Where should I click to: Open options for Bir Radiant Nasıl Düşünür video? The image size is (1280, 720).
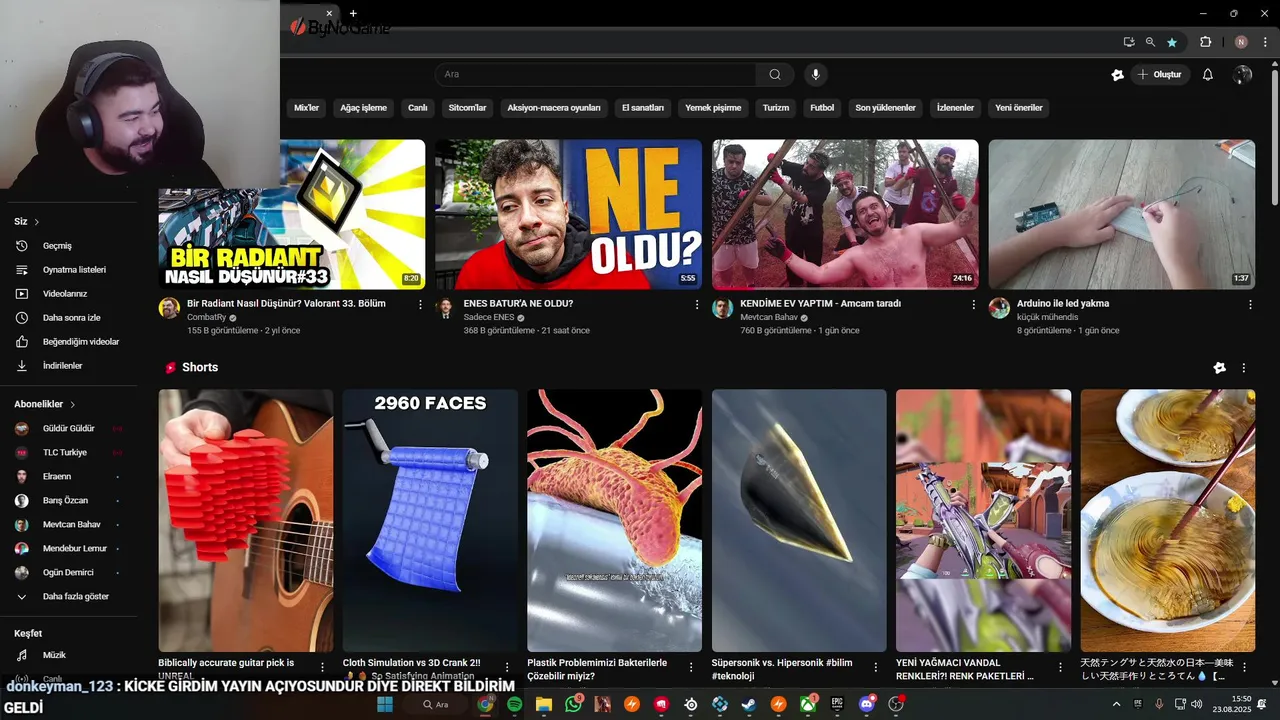pos(420,304)
